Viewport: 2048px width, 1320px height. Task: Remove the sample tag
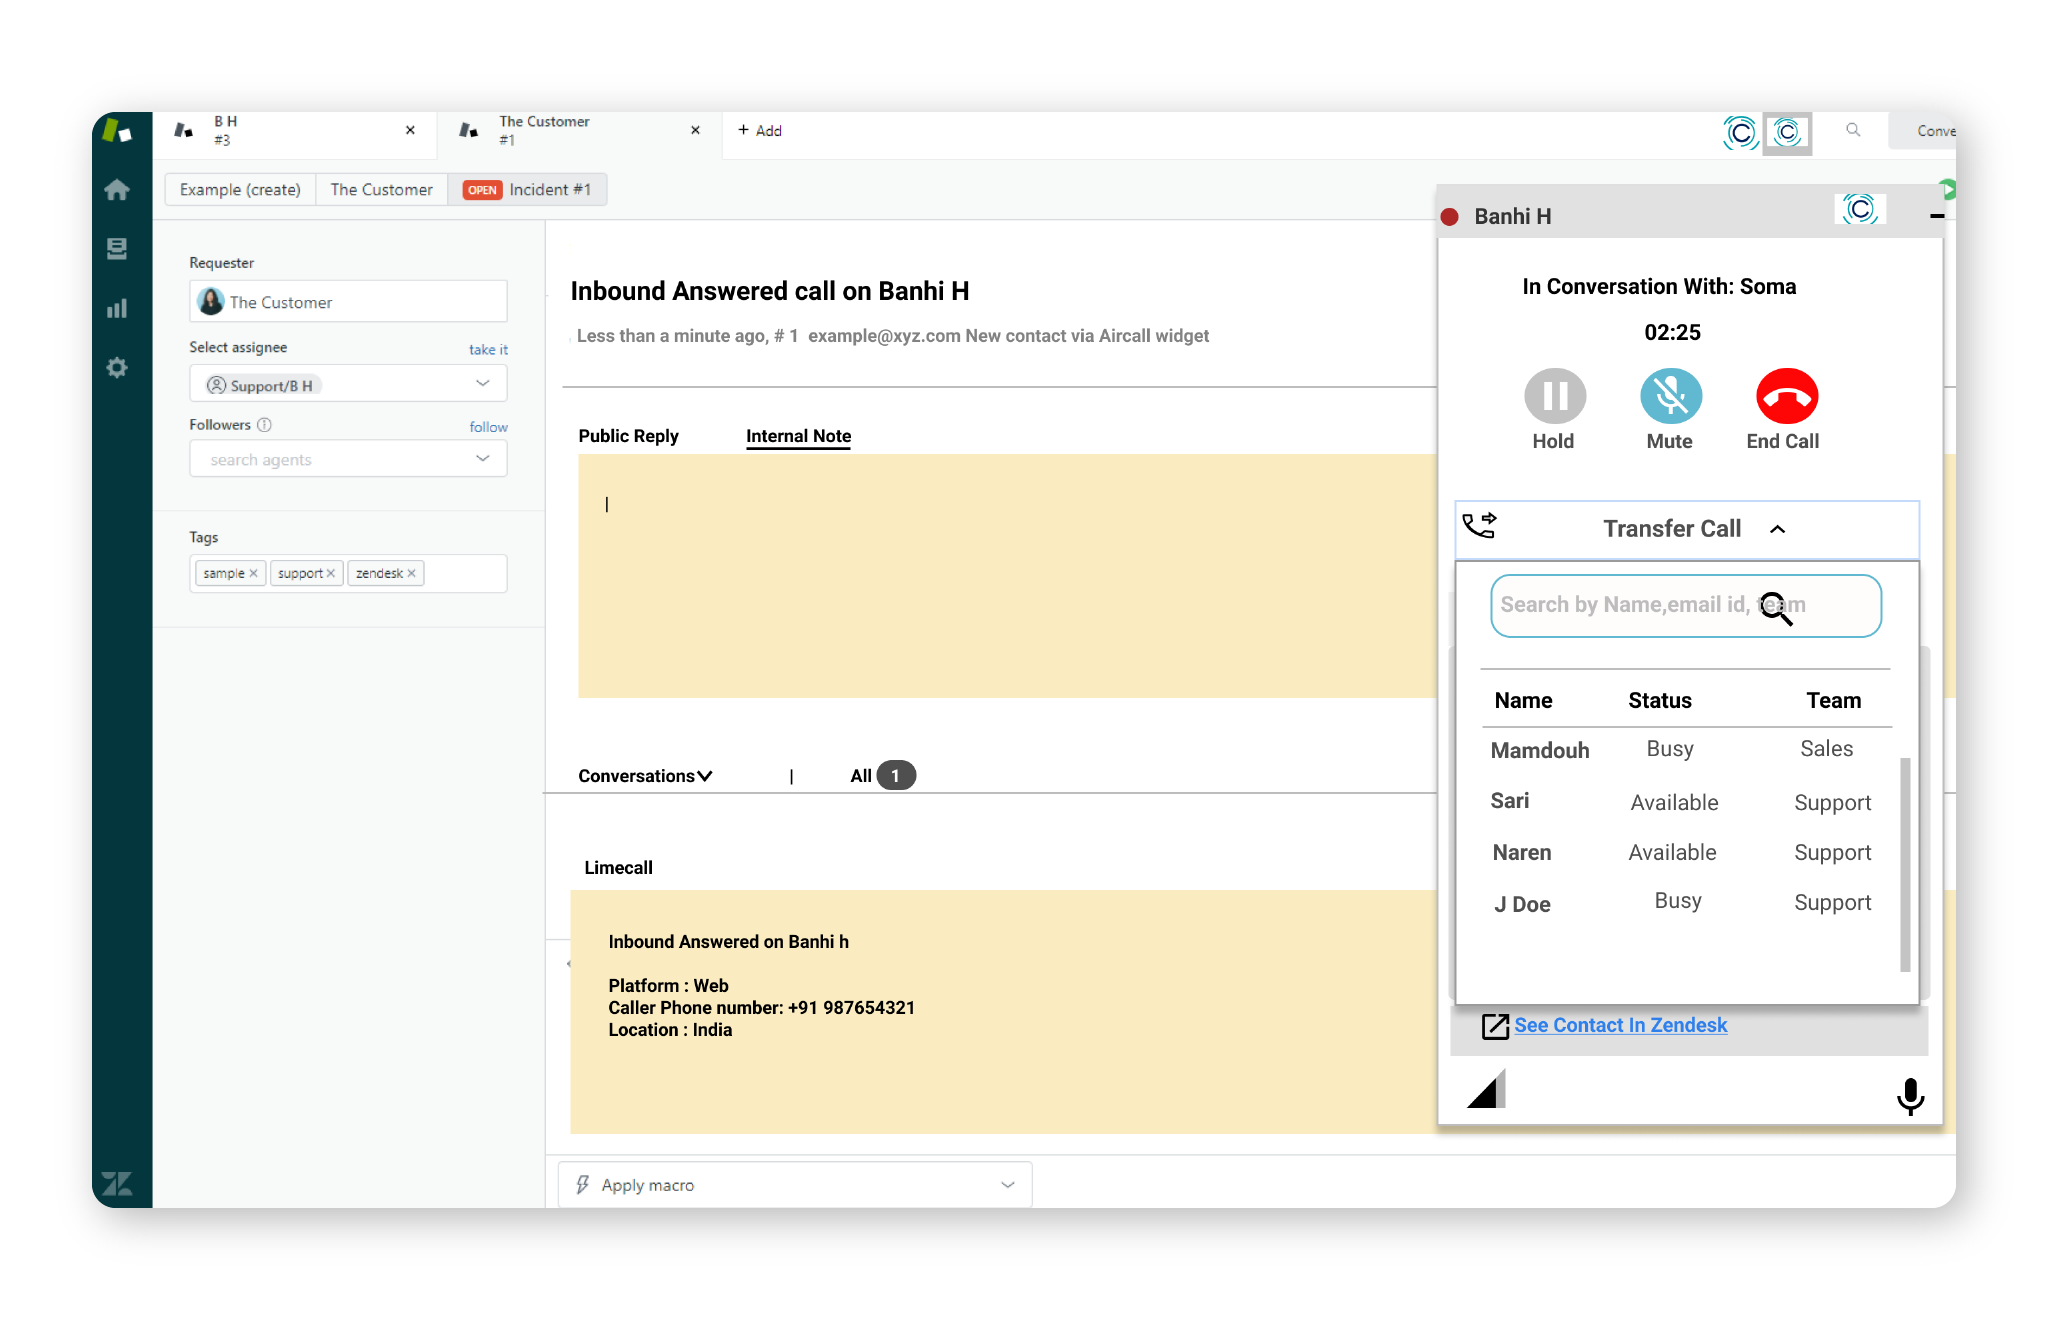253,573
